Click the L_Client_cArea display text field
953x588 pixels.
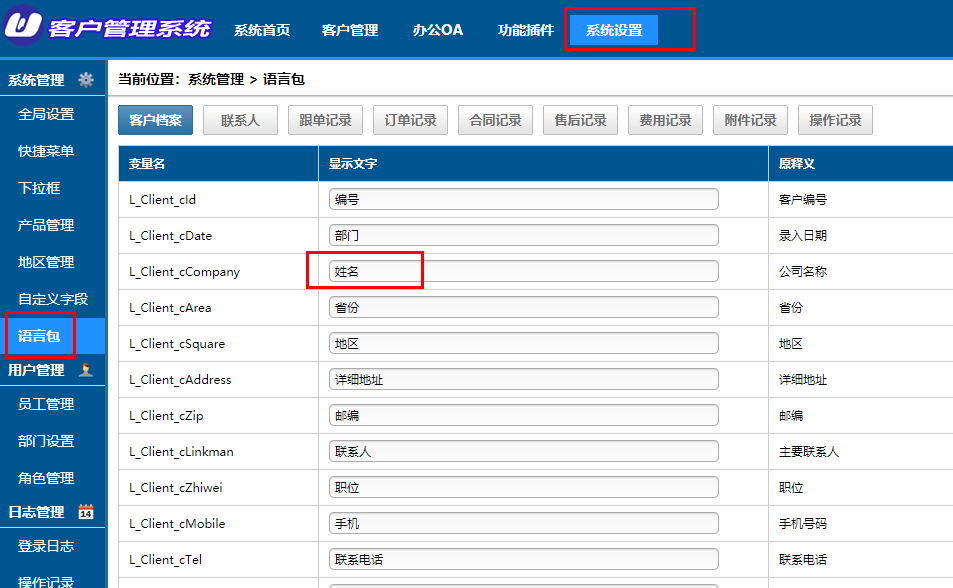click(524, 307)
